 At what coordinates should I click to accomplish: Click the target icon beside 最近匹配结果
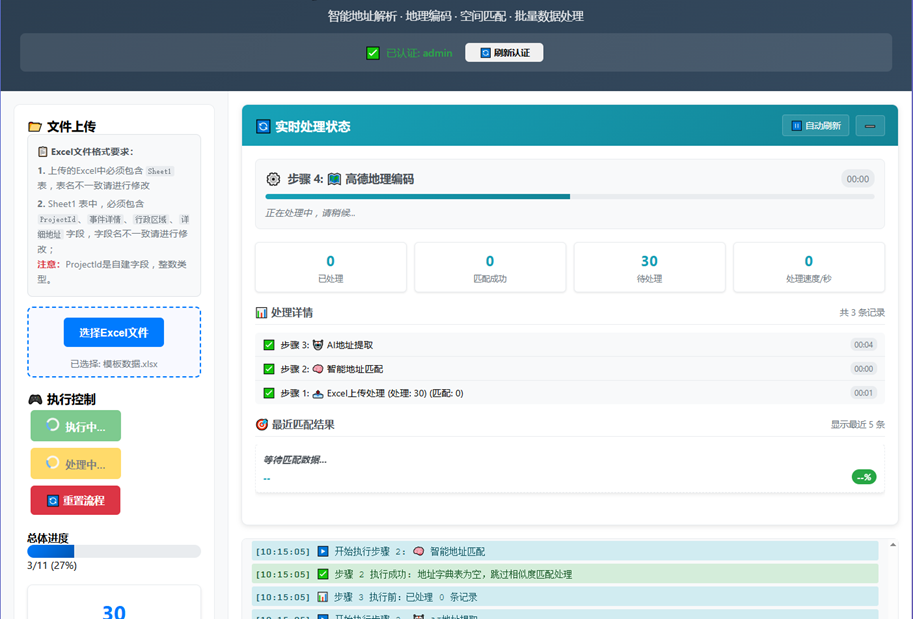[262, 424]
